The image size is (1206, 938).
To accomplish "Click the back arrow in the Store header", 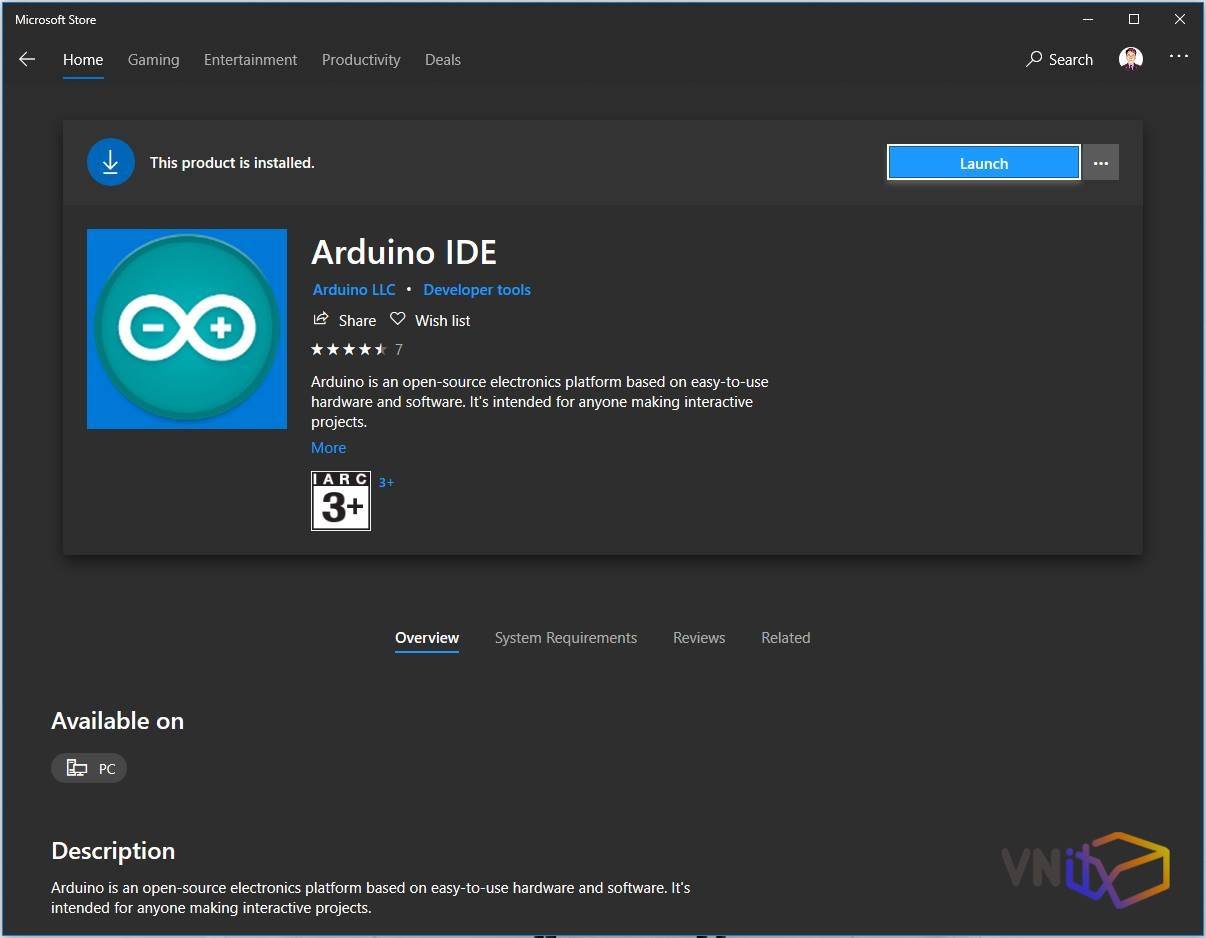I will point(27,60).
